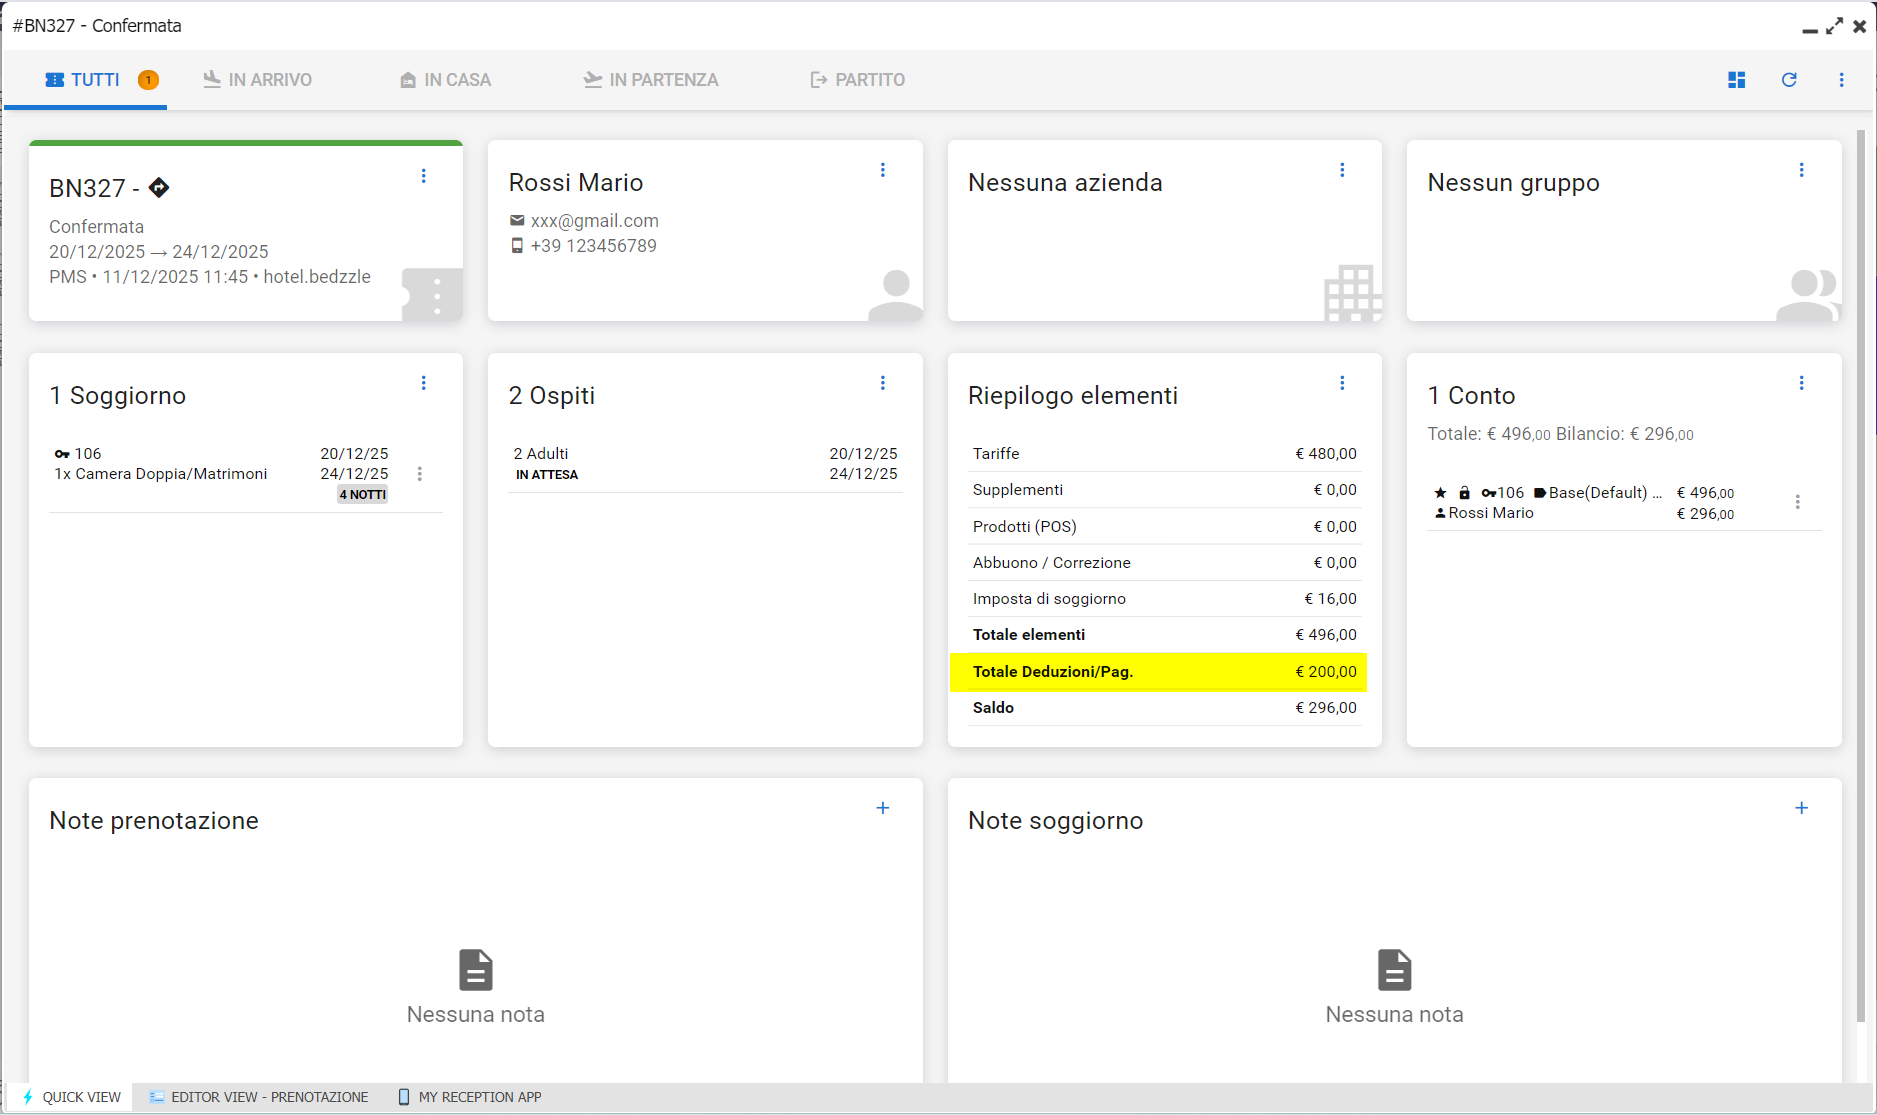Open the options menu of the Rossi Mario card
The image size is (1877, 1115).
click(x=882, y=170)
